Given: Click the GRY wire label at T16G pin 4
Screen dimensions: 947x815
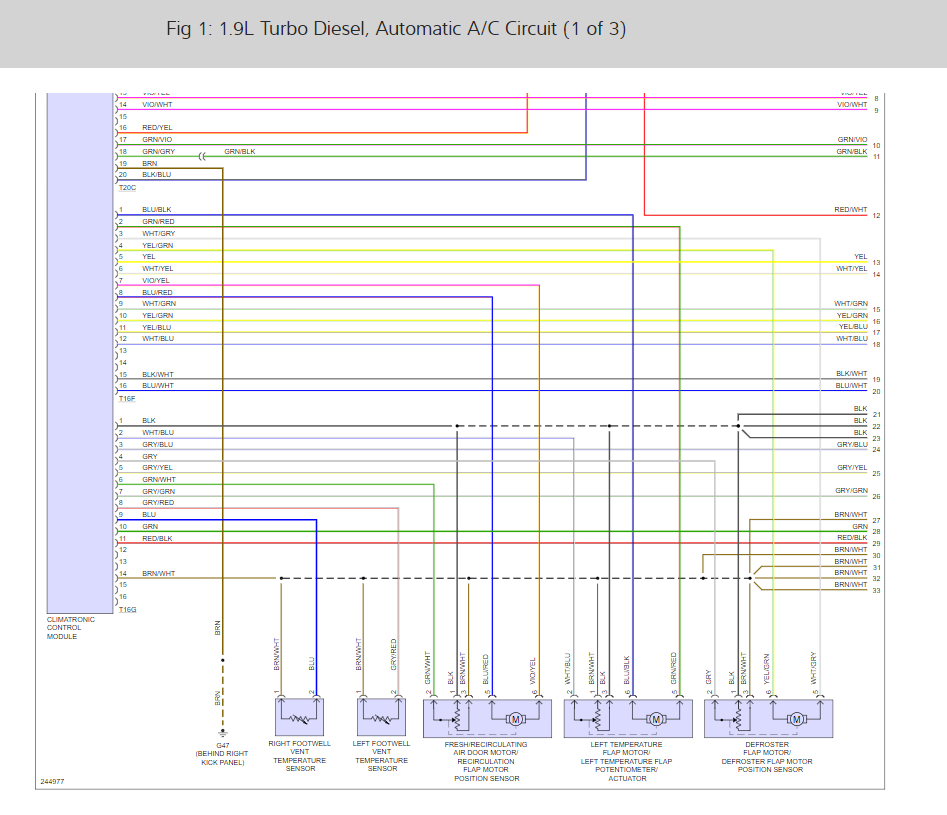Looking at the screenshot, I should pos(150,457).
